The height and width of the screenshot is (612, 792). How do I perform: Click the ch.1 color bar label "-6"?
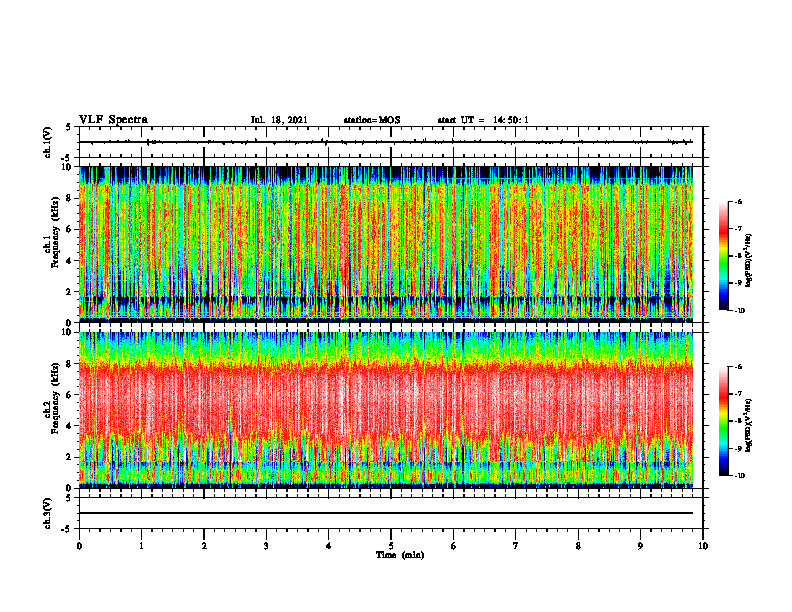tap(738, 201)
